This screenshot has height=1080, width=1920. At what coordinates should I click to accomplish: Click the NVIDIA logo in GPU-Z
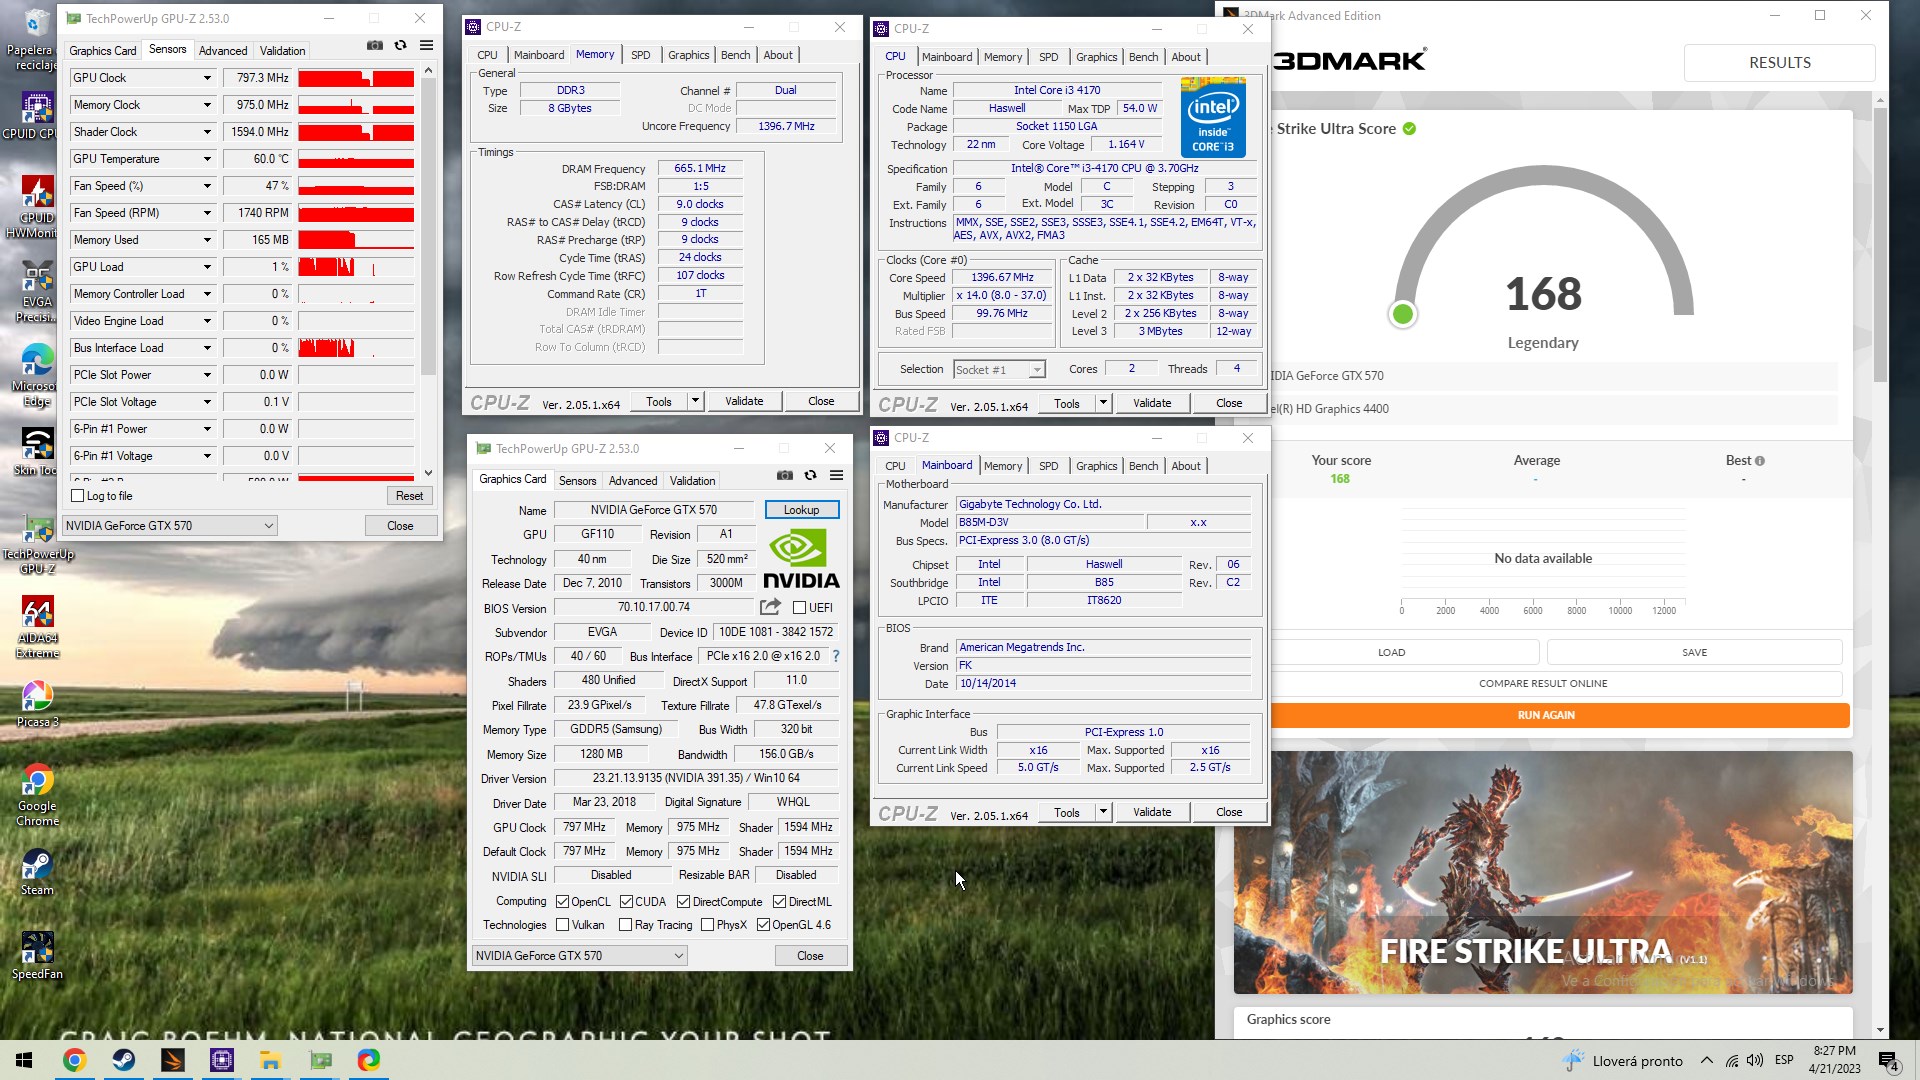[x=801, y=559]
